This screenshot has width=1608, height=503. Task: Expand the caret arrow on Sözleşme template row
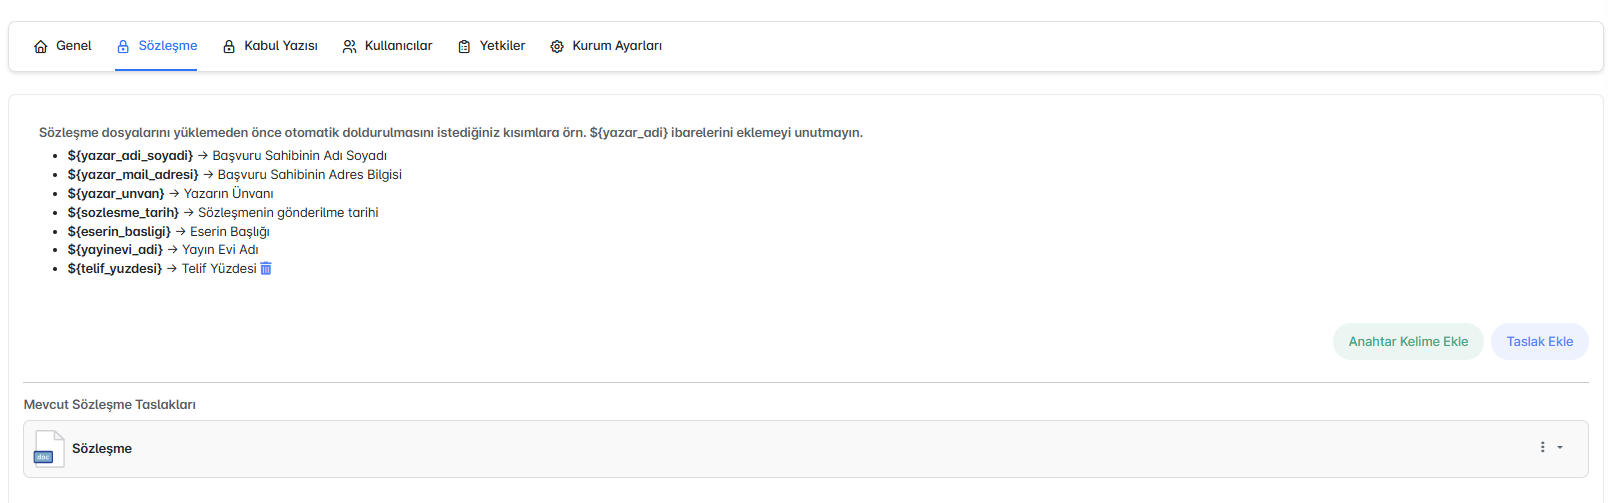1560,448
